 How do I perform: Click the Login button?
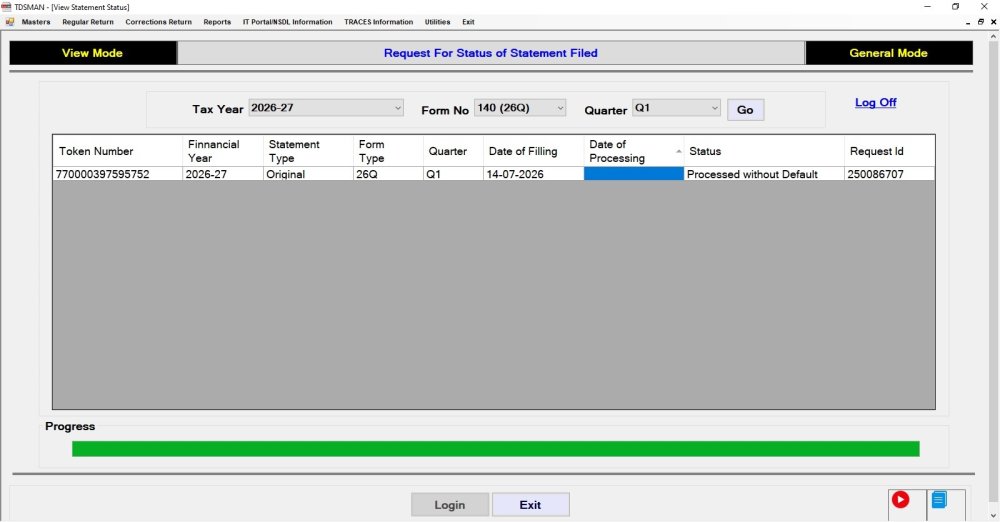[x=450, y=505]
